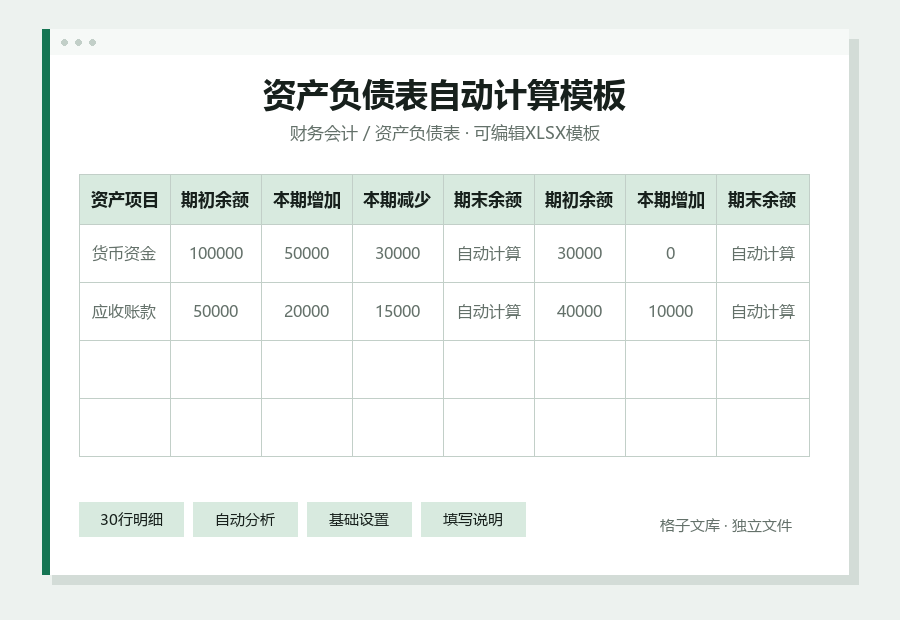Image resolution: width=900 pixels, height=620 pixels.
Task: Click the 本期增加 header just before 本期减少
Action: pos(307,200)
